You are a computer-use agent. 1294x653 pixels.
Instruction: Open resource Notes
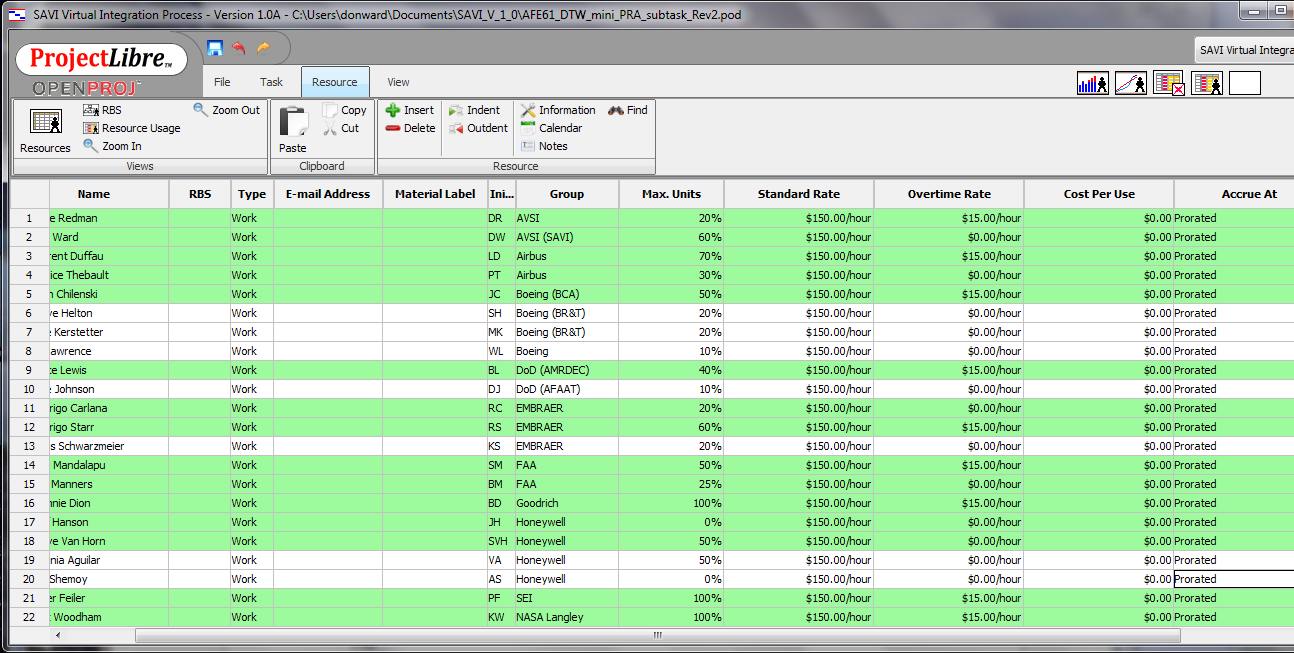[x=544, y=146]
